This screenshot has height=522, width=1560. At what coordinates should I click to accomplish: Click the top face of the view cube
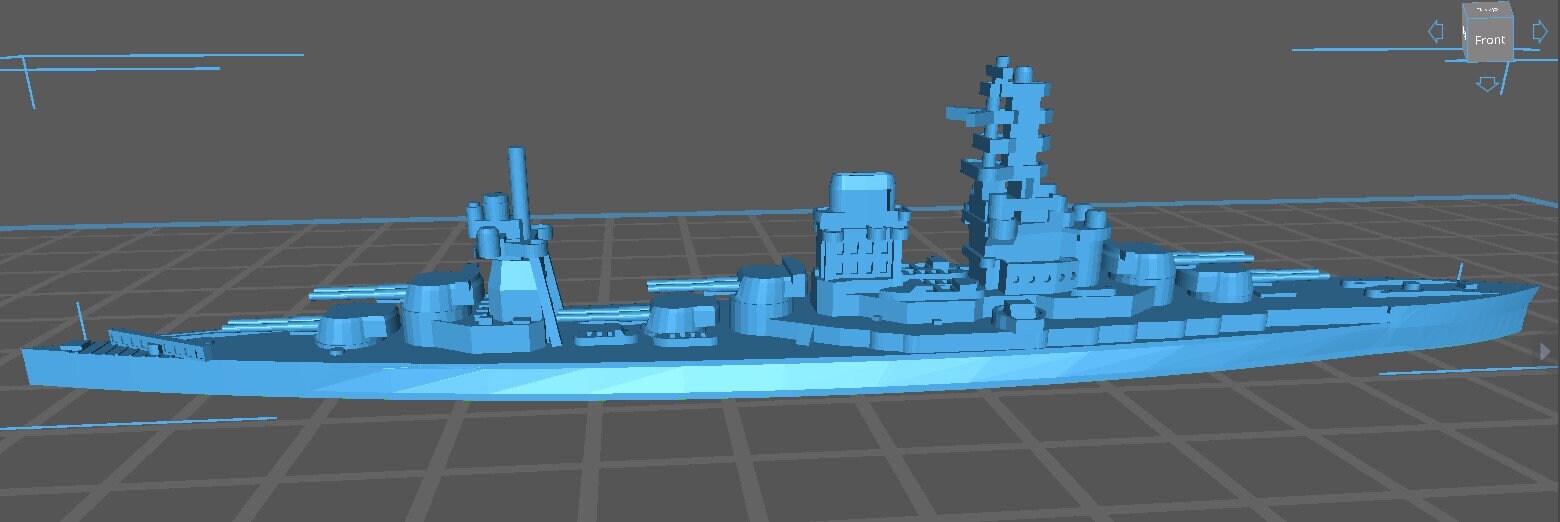pos(1489,10)
